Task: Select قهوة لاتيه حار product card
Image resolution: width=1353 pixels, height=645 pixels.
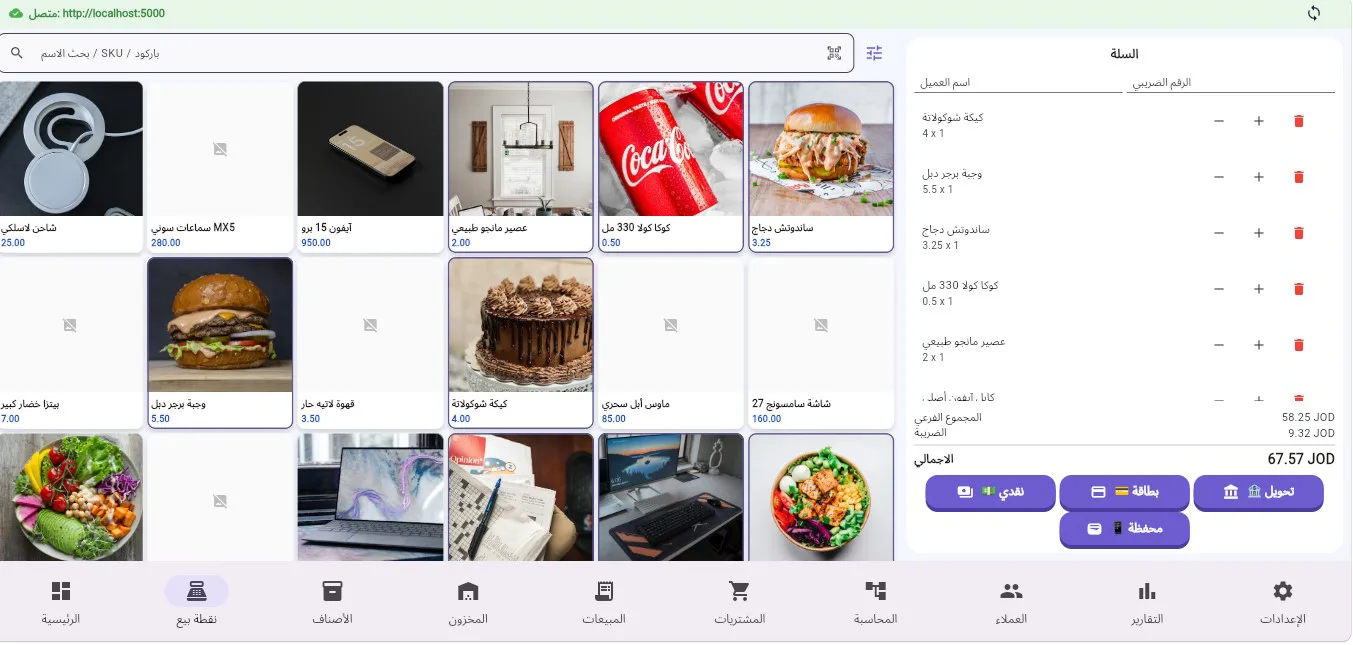Action: [370, 343]
